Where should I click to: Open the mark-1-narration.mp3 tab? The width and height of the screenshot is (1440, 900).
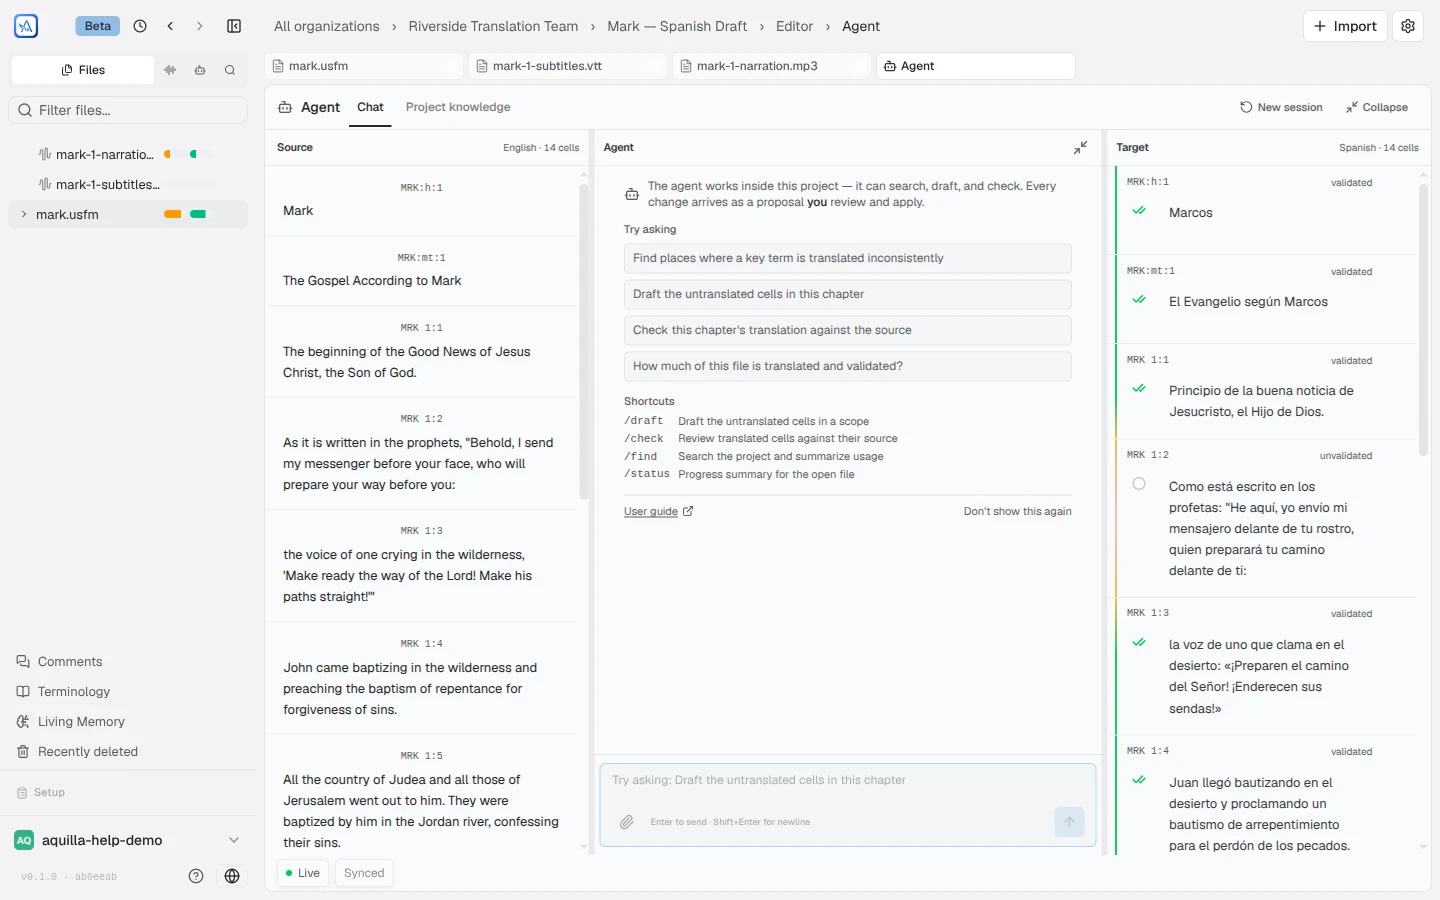pos(772,66)
